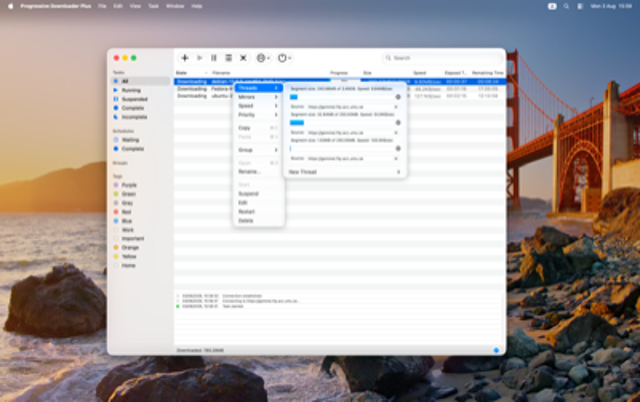Viewport: 640px width, 402px height.
Task: Click the blue indicator in status bar corner
Action: [x=496, y=350]
